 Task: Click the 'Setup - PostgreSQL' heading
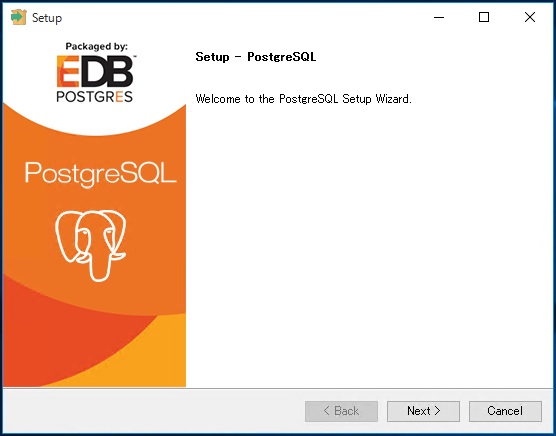[256, 57]
